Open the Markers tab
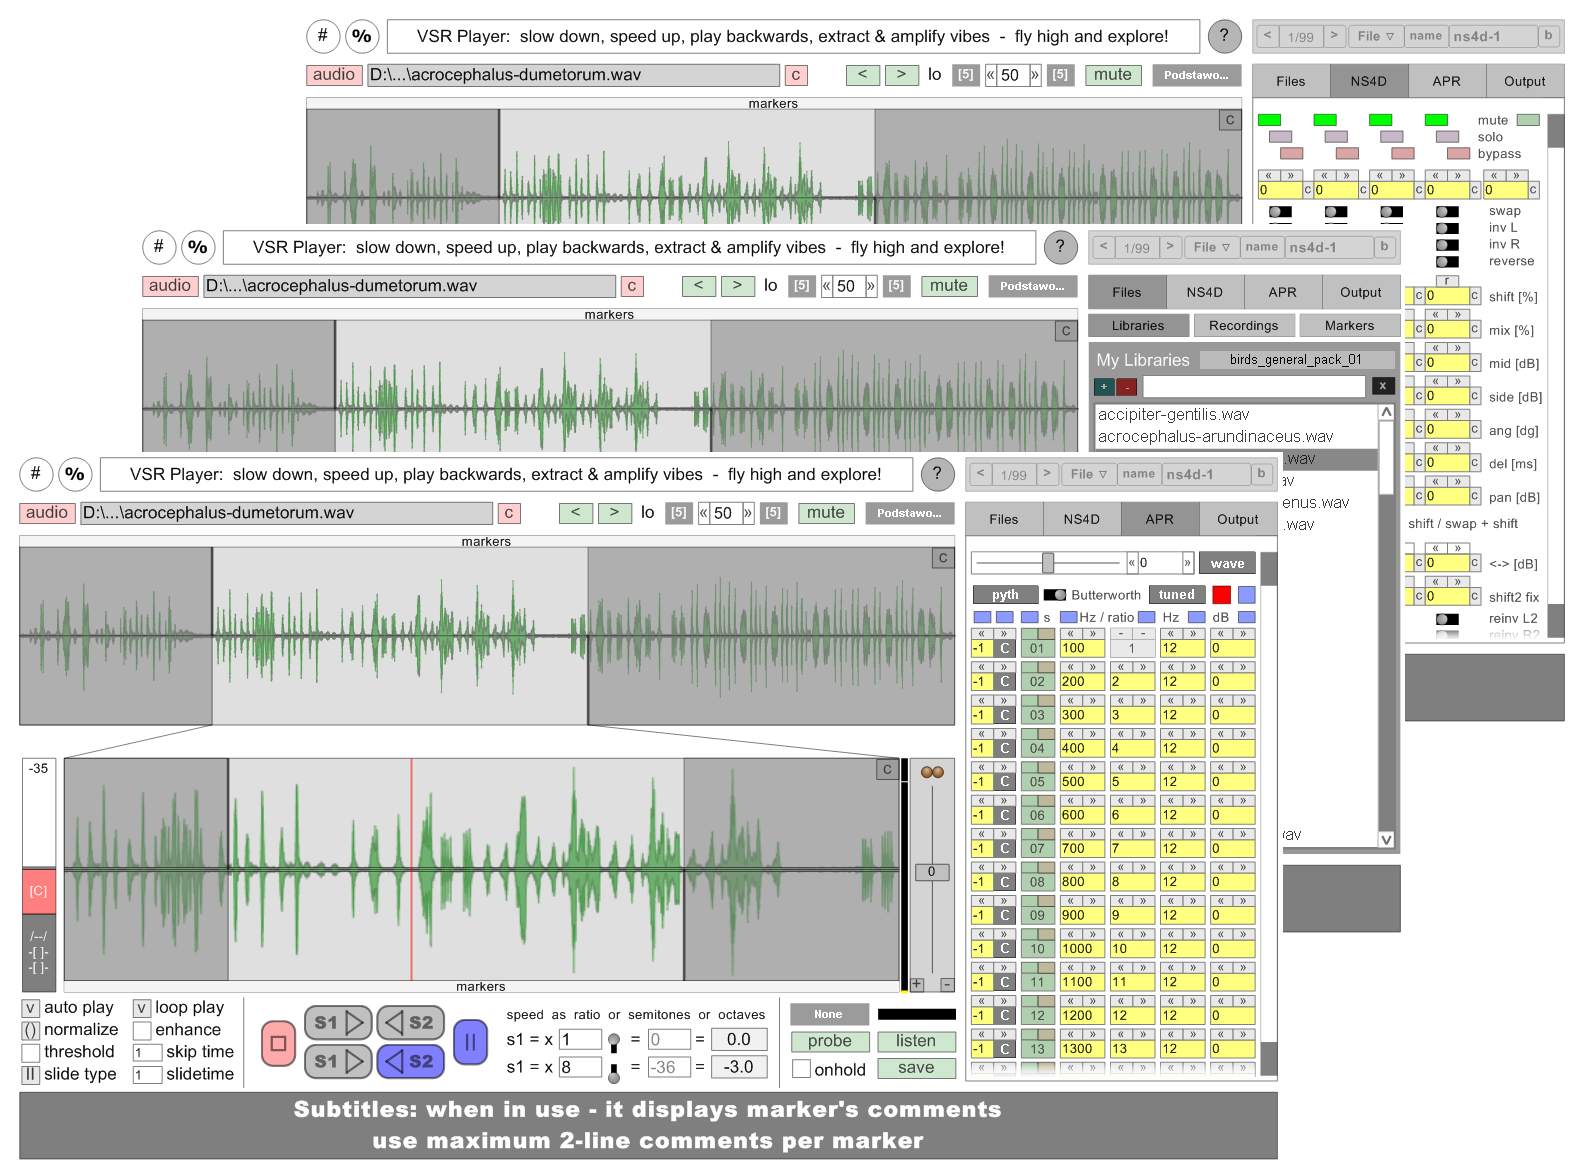Screen dimensions: 1578x1170 pyautogui.click(x=1349, y=326)
